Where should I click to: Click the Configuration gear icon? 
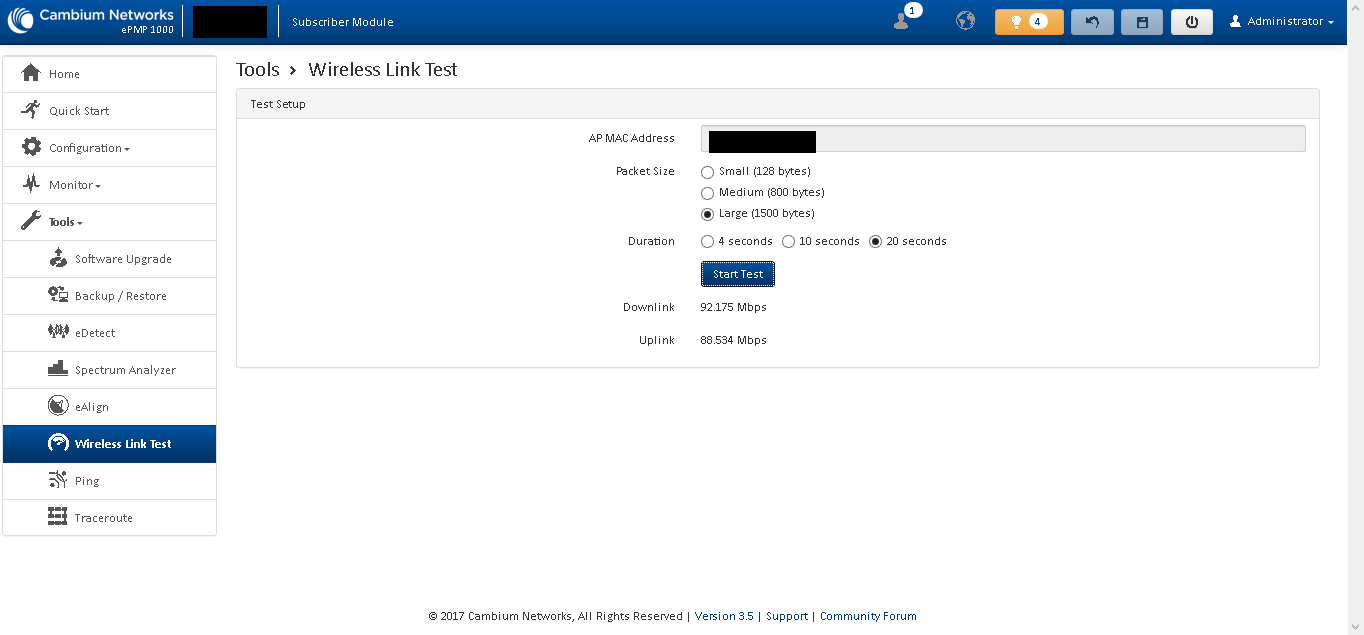[x=31, y=147]
